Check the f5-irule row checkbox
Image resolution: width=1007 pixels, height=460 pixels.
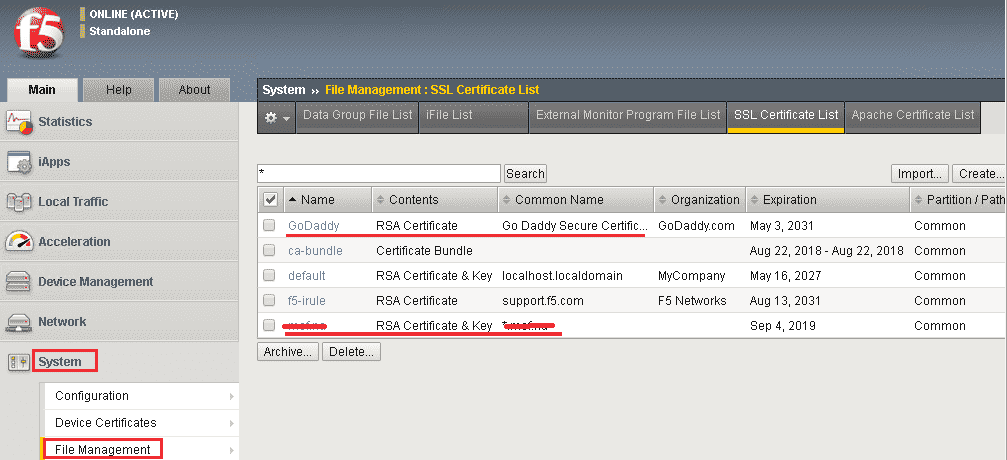(269, 301)
